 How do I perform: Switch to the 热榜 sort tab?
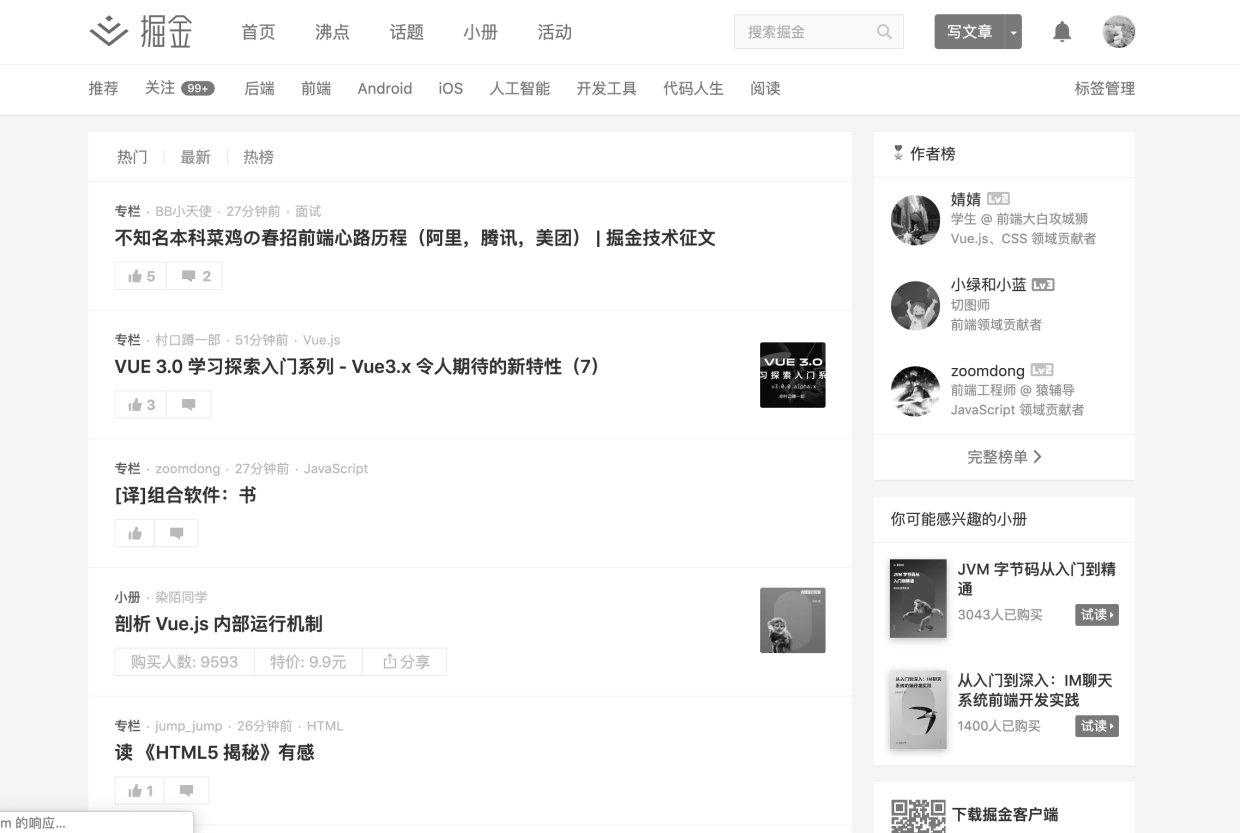click(258, 157)
